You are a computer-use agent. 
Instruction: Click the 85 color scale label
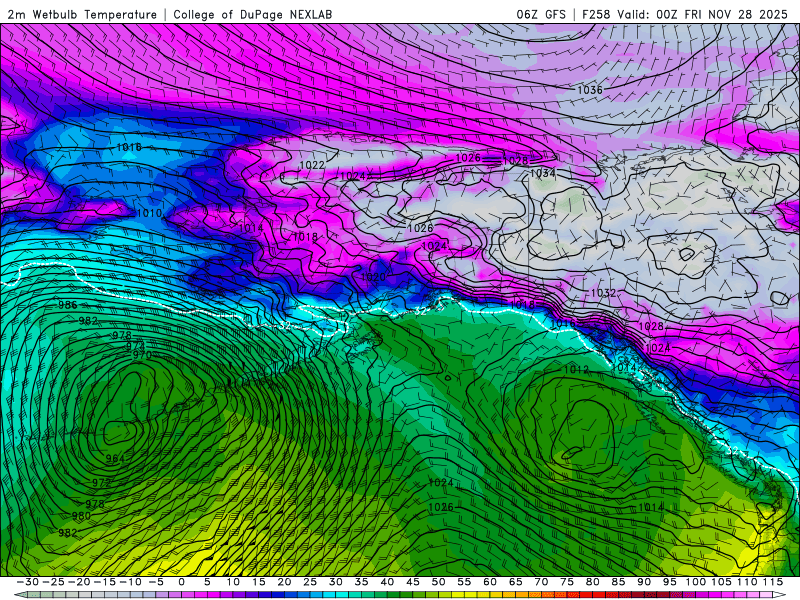[618, 582]
